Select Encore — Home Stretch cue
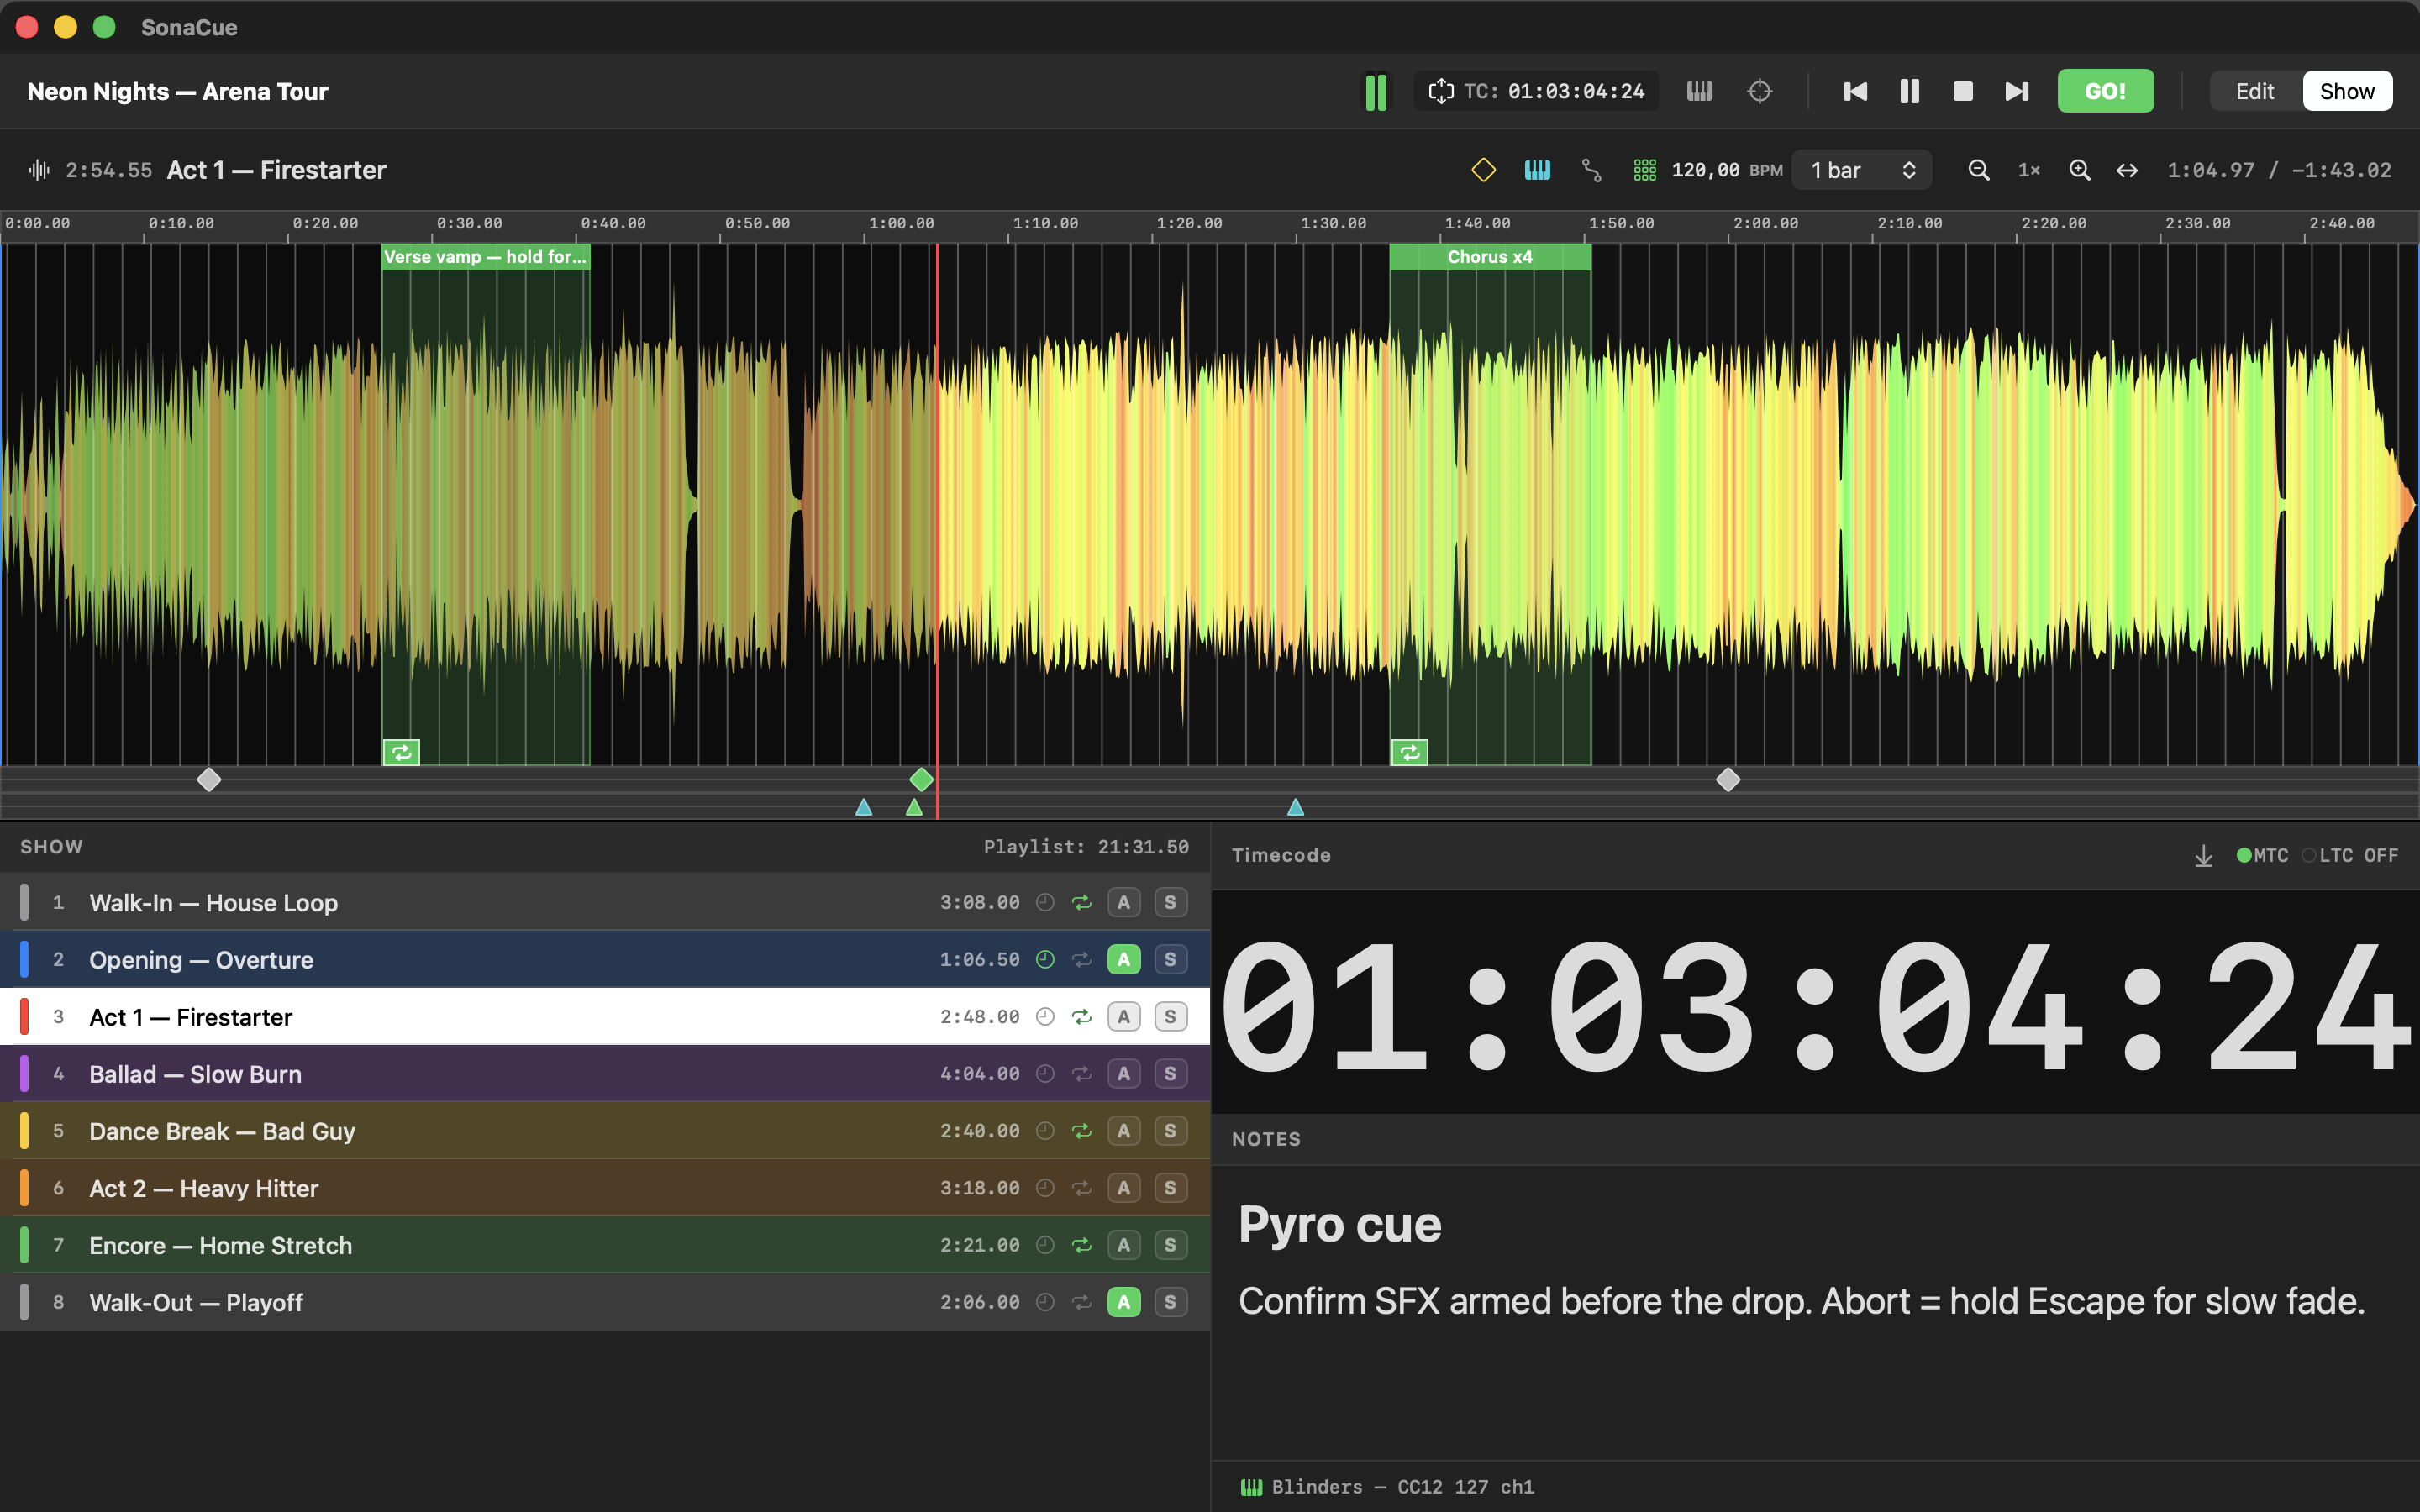2420x1512 pixels. point(605,1244)
